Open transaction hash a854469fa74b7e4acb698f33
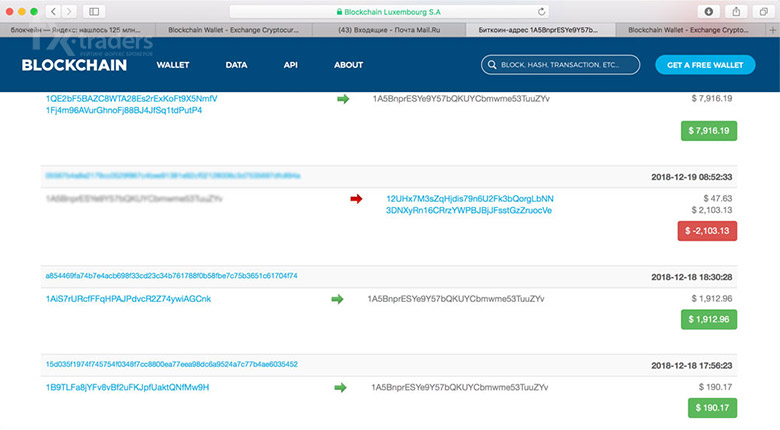The image size is (780, 430). [x=171, y=276]
